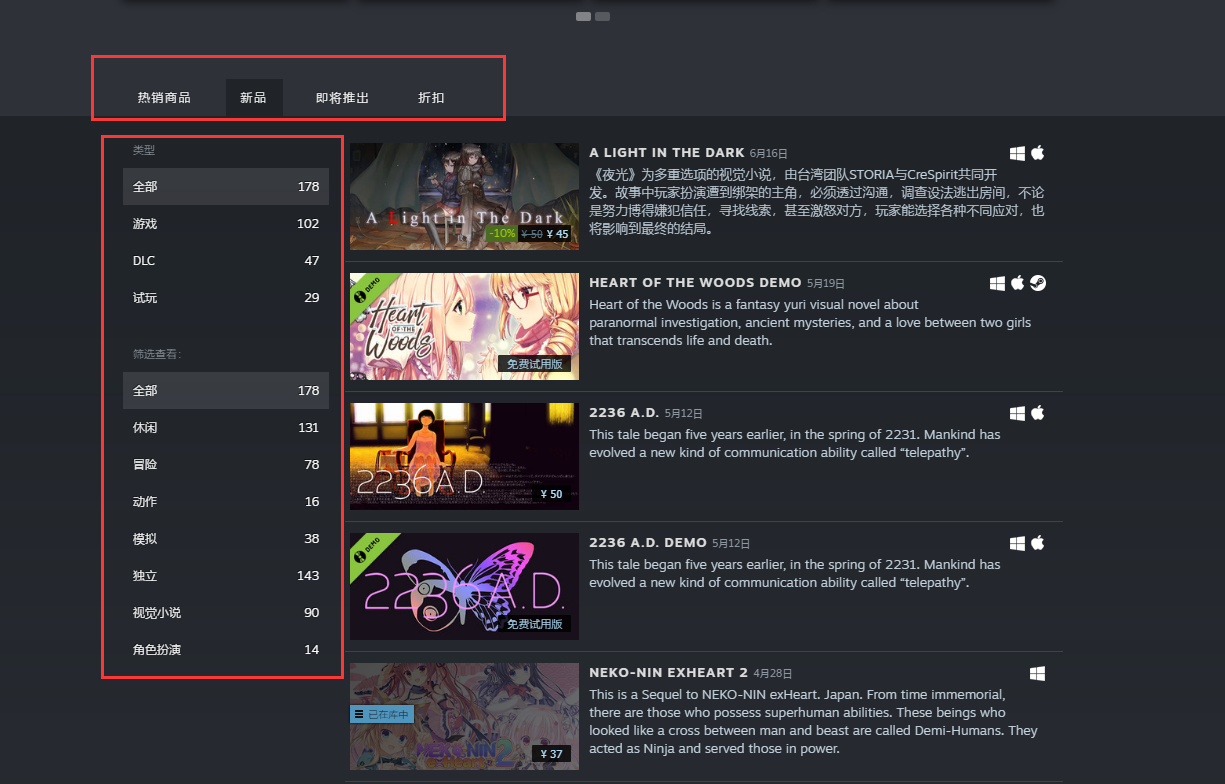Viewport: 1225px width, 784px height.
Task: Click the HEART OF THE WOODS DEMO title
Action: [x=695, y=283]
